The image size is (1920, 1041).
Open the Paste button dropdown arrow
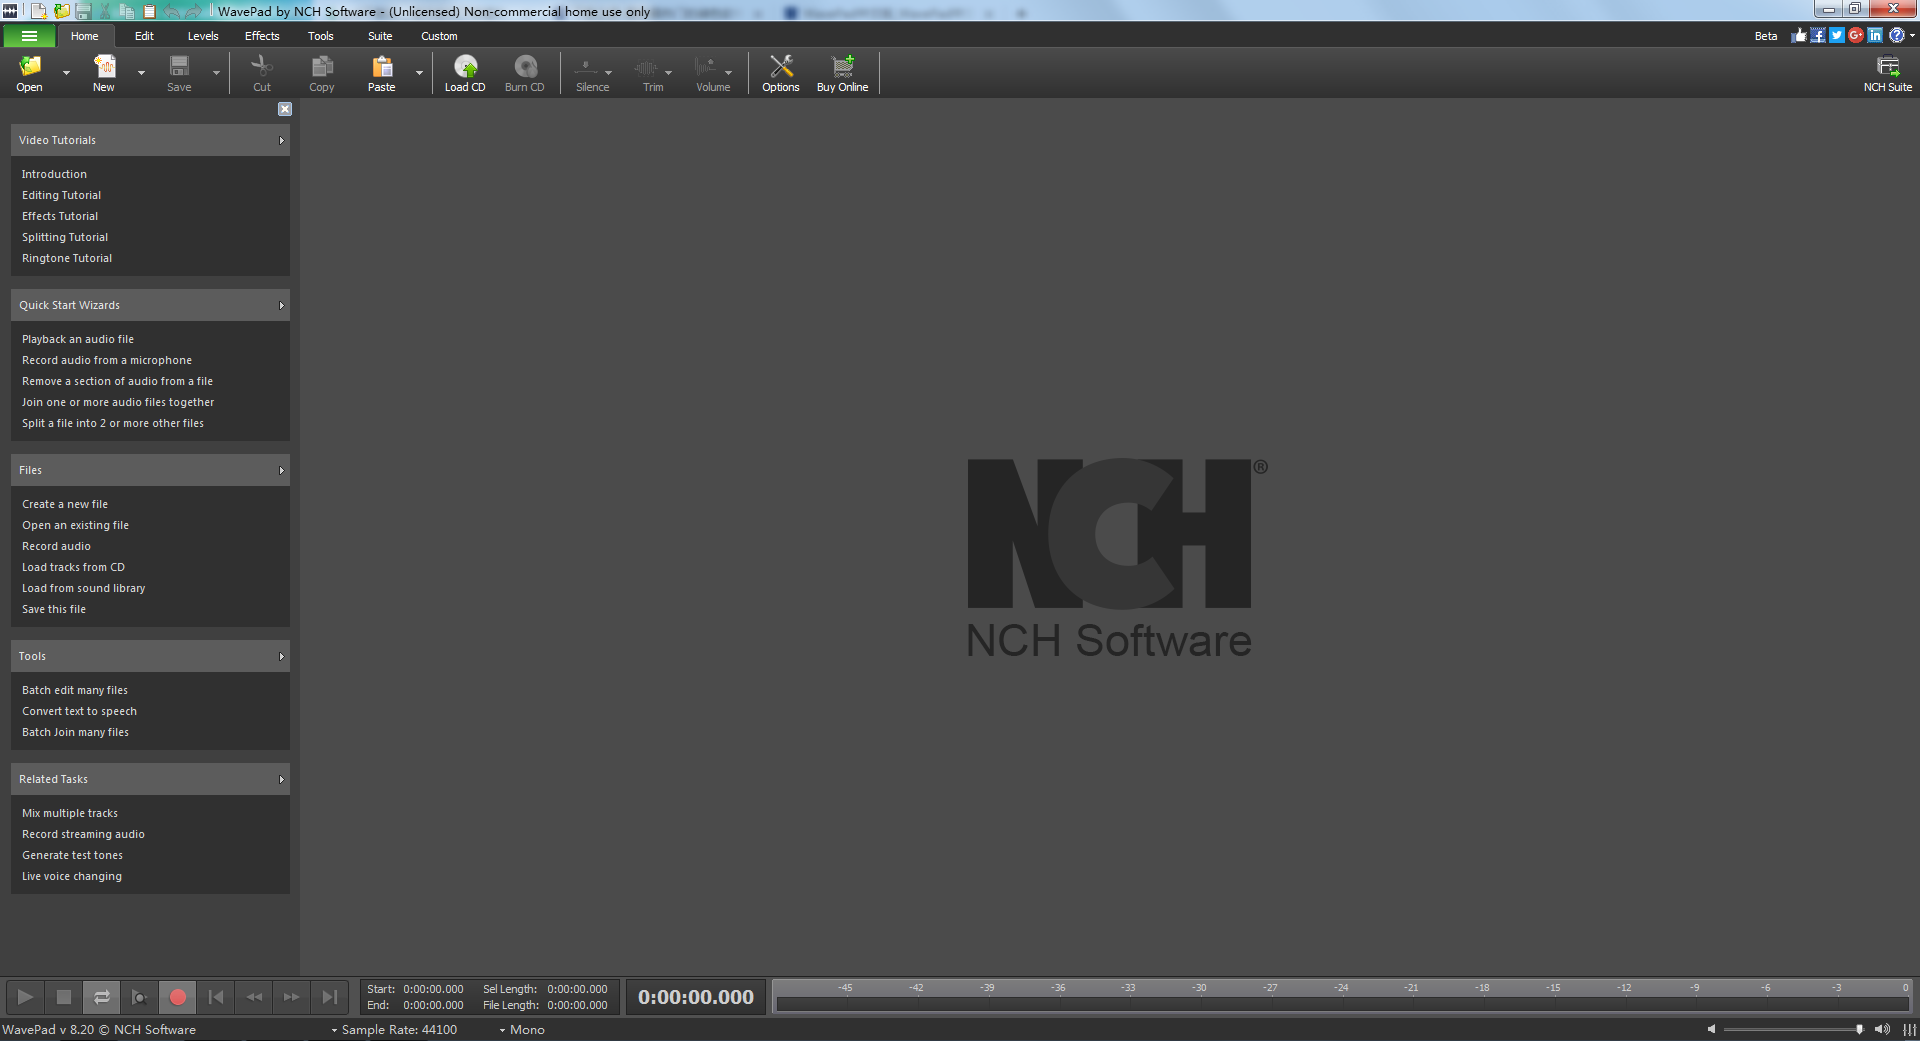[x=419, y=73]
